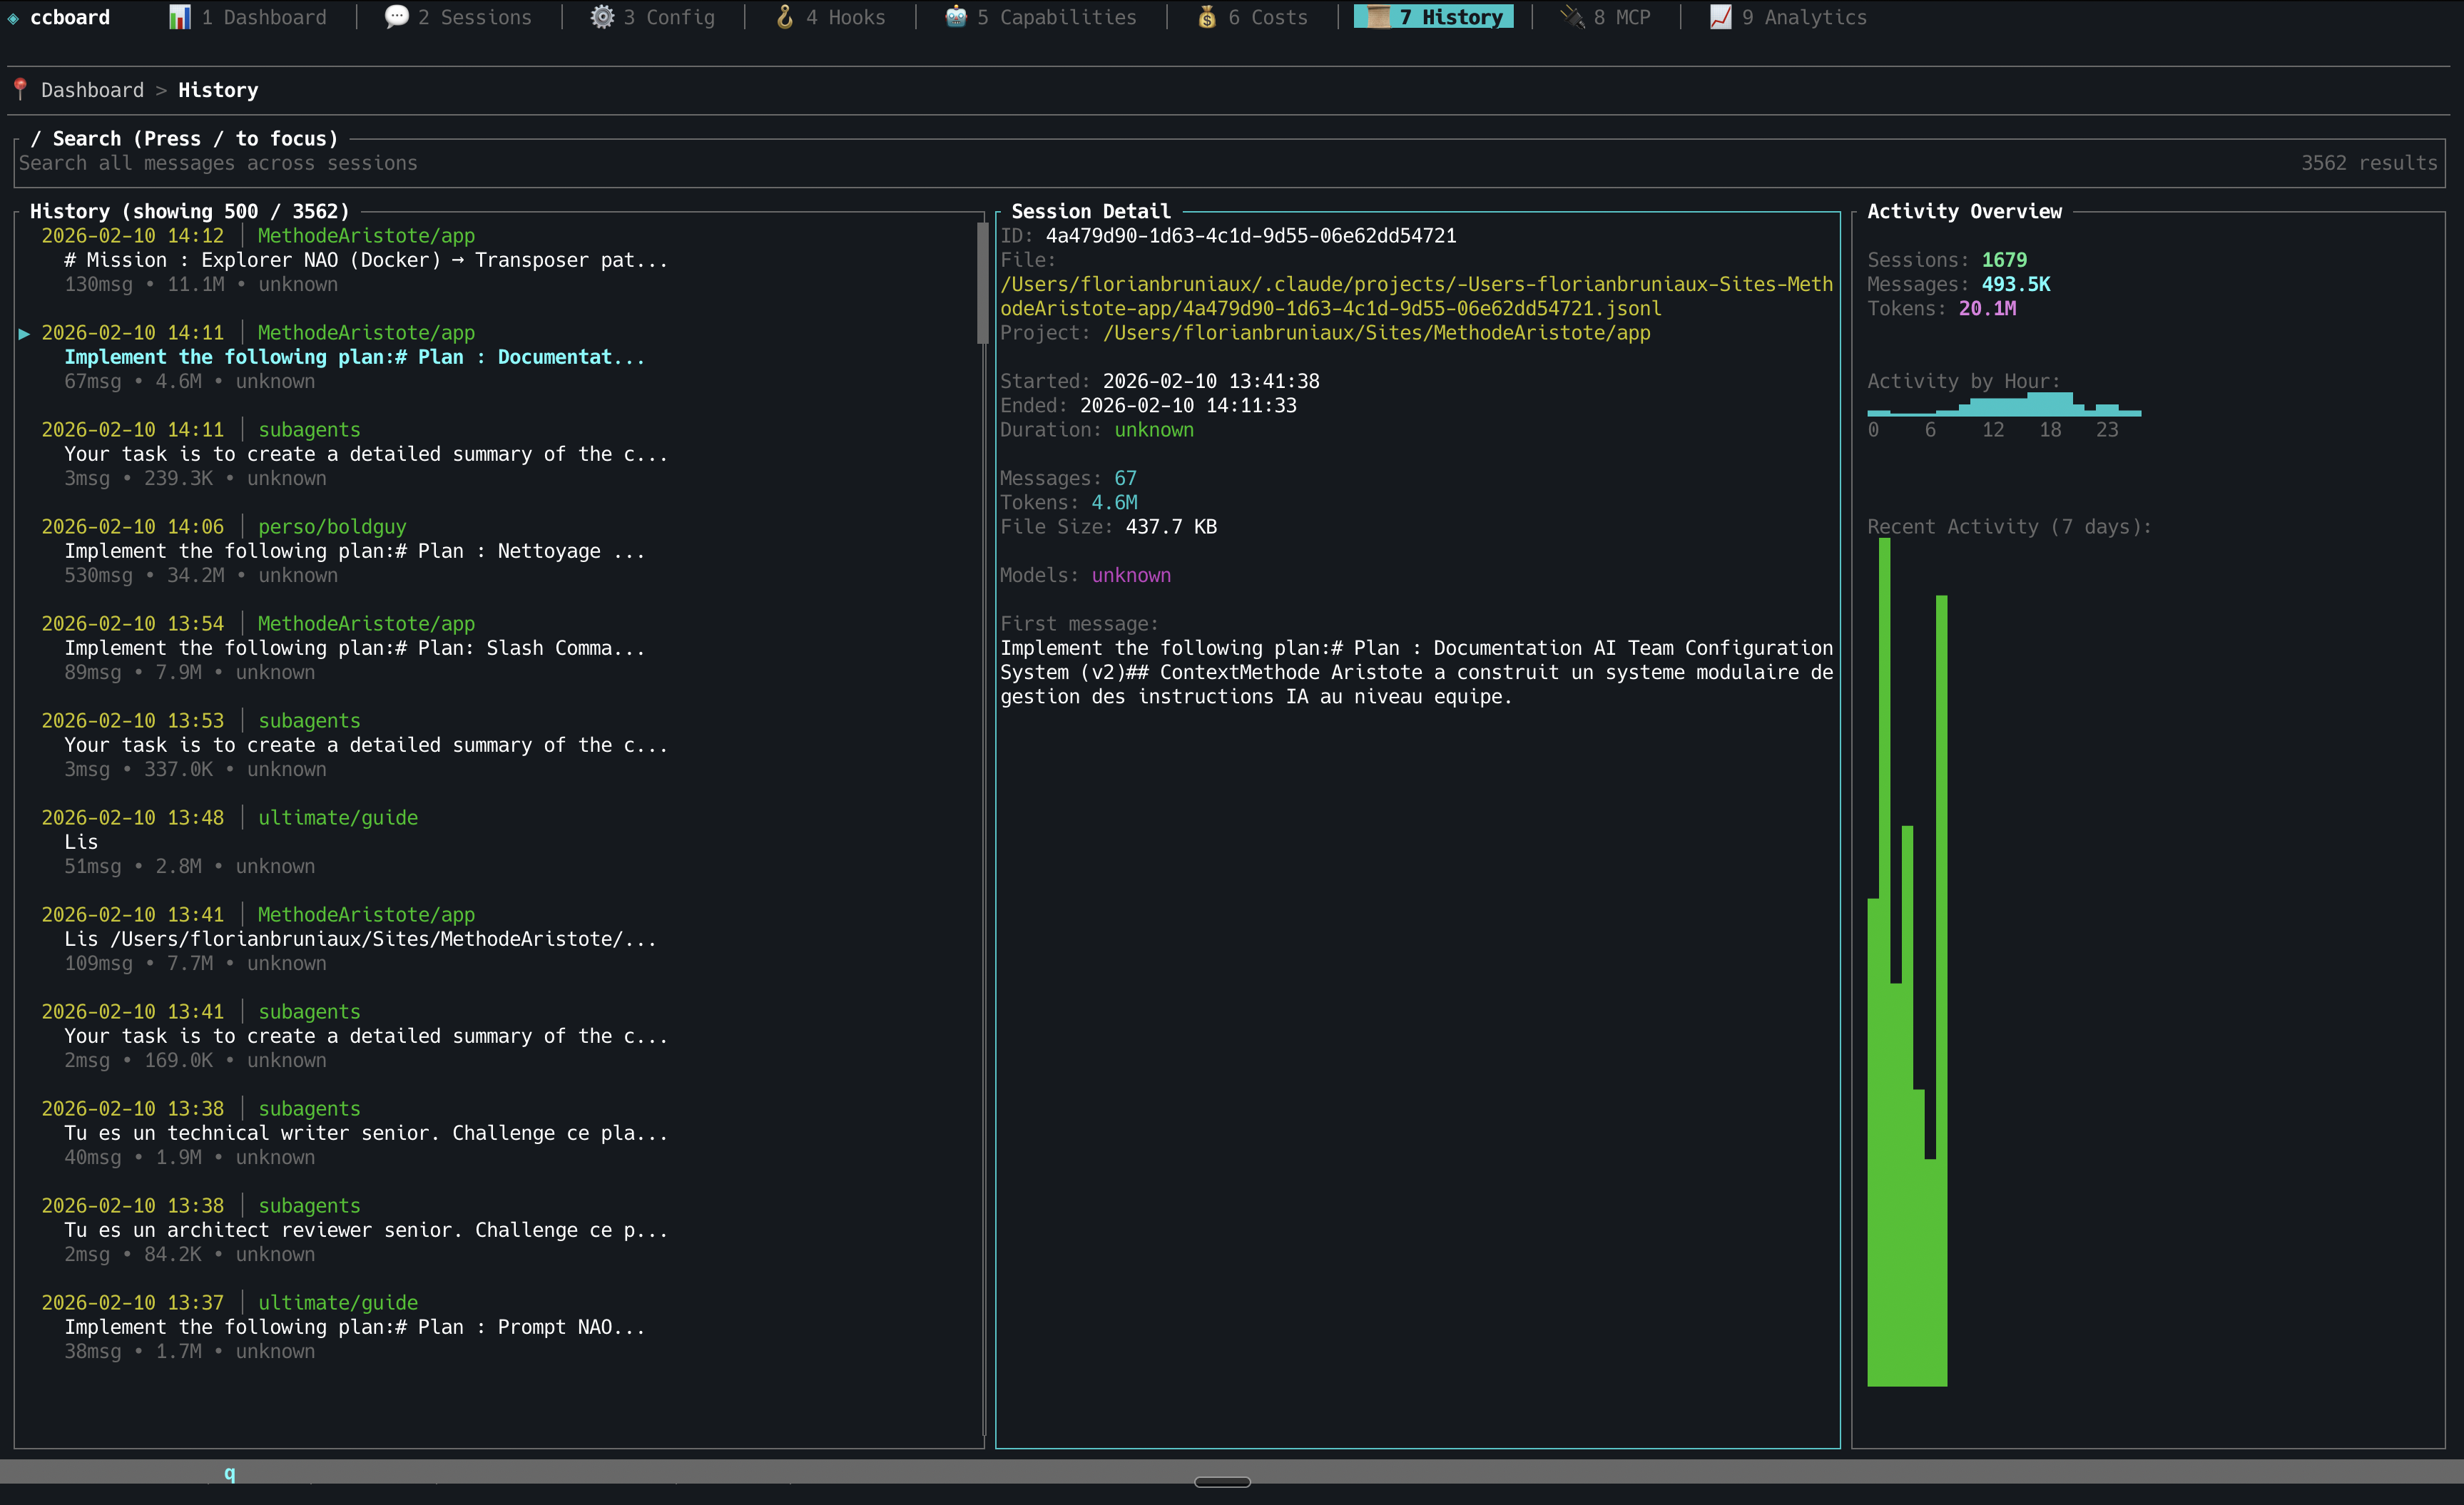
Task: Click the Sessions speech bubble icon
Action: 396,17
